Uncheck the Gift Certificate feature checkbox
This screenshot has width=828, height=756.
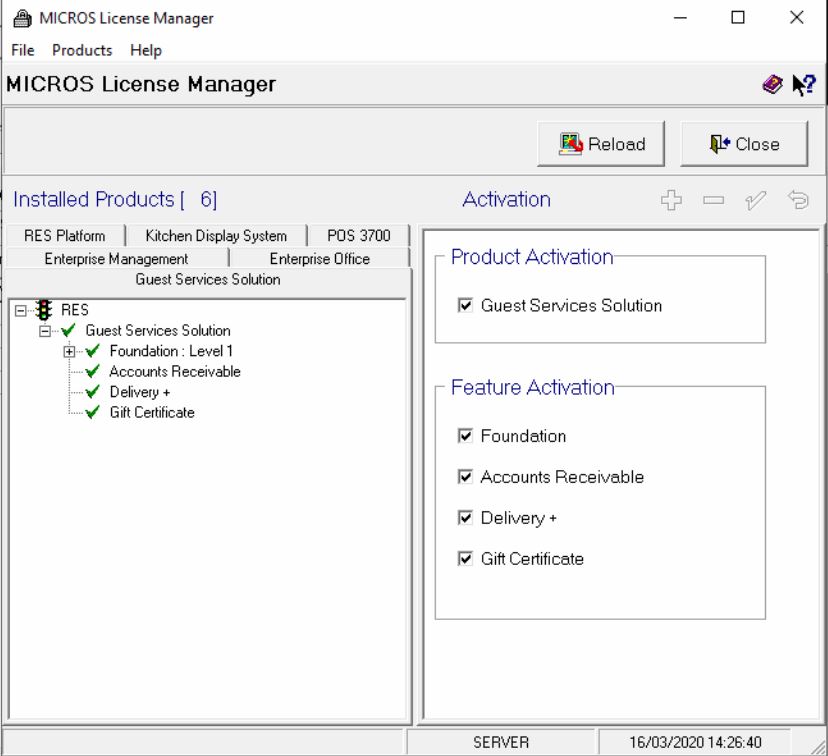click(465, 559)
